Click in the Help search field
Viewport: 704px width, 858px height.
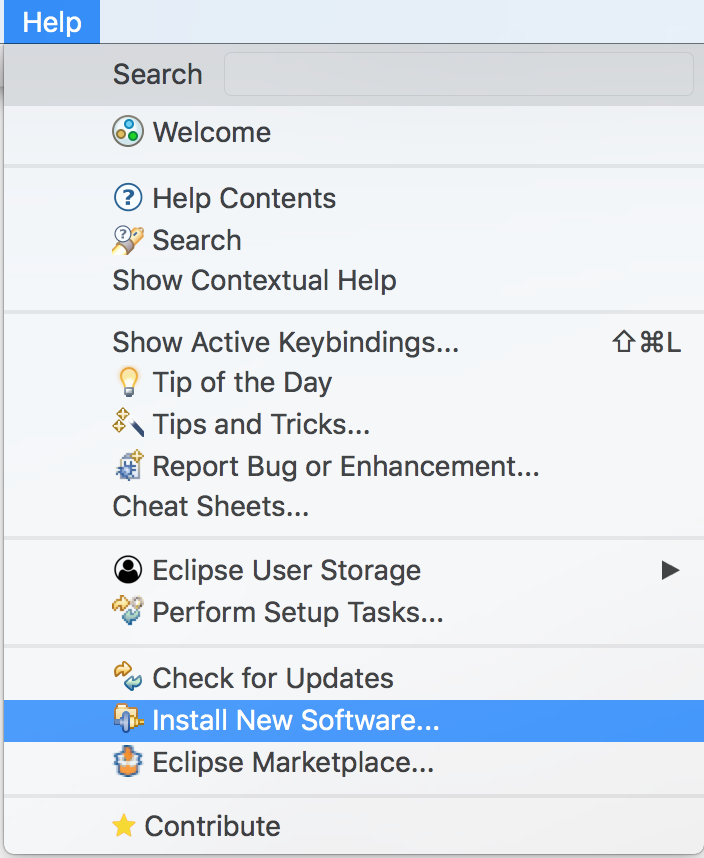[458, 74]
